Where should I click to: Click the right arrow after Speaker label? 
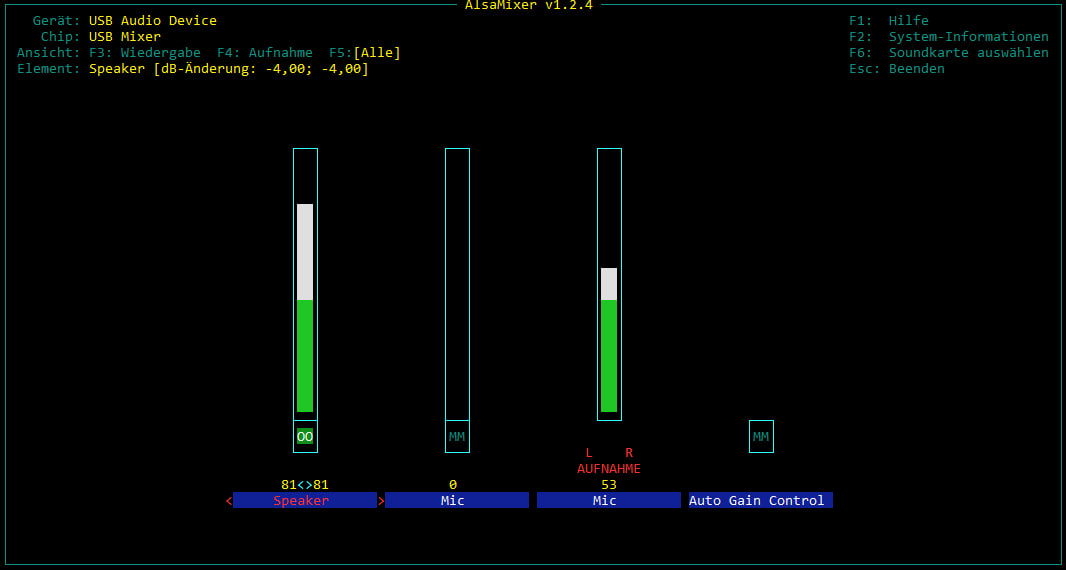pos(381,501)
